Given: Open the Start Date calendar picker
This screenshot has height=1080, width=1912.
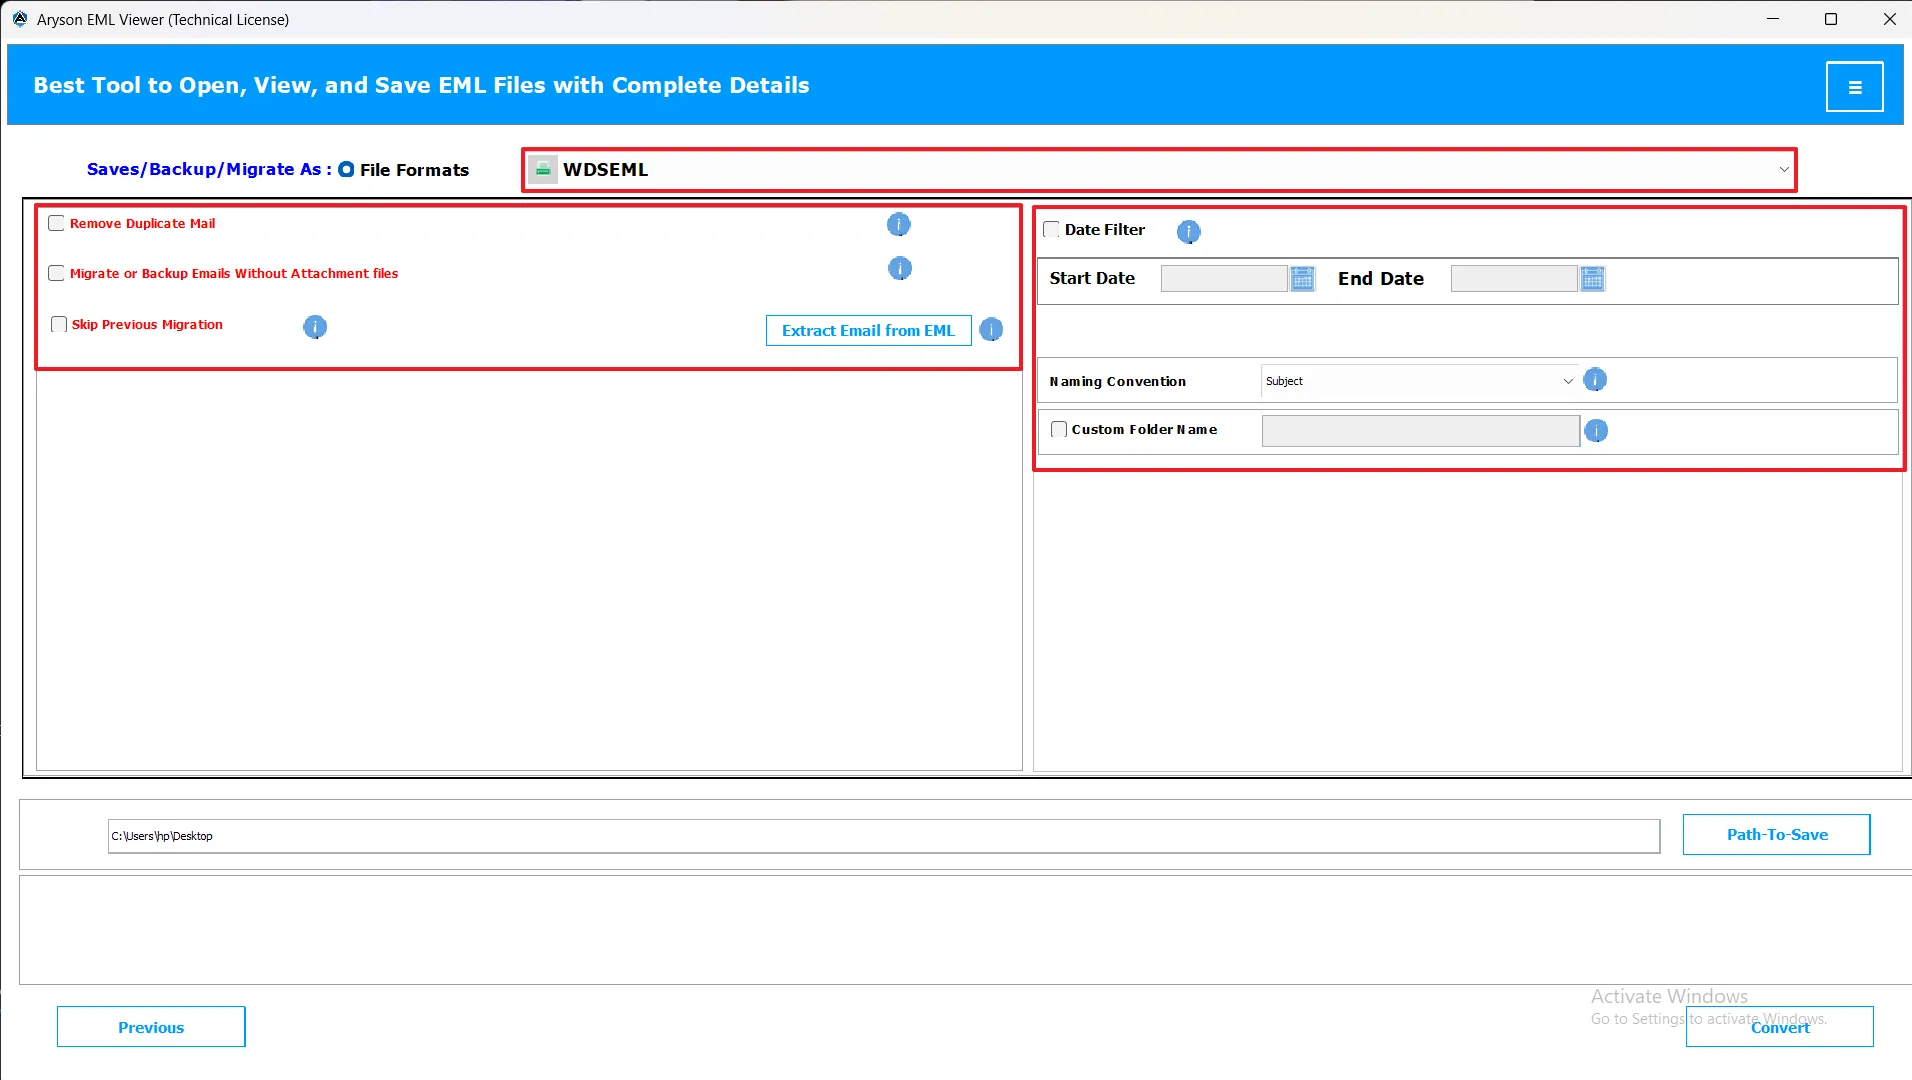Looking at the screenshot, I should (x=1302, y=279).
